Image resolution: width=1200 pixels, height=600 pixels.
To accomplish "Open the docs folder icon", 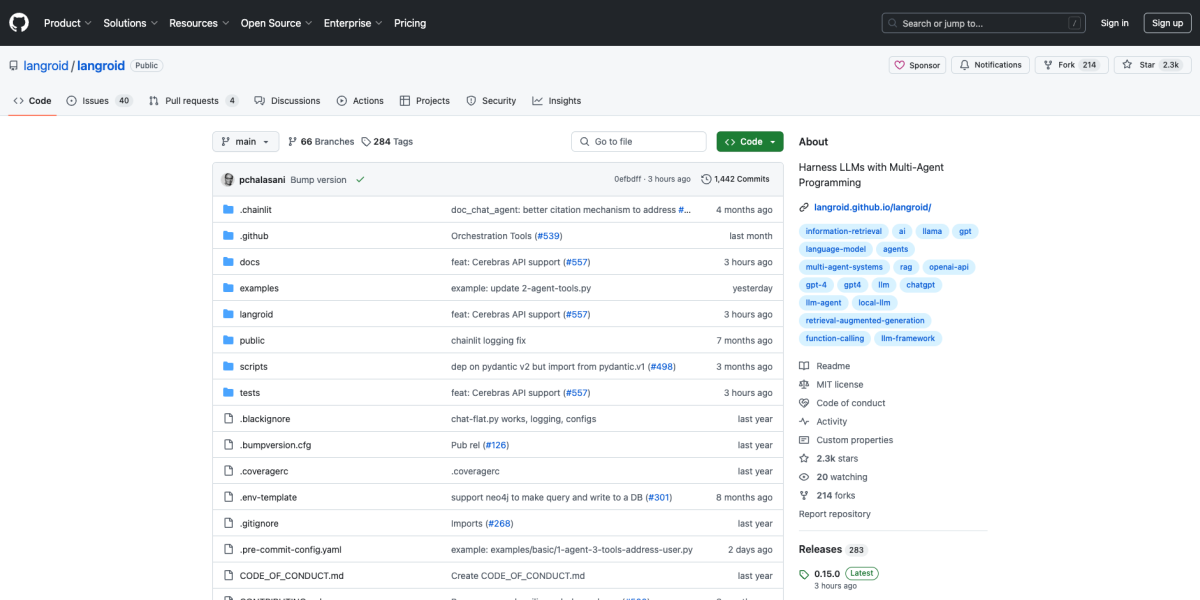I will click(228, 262).
